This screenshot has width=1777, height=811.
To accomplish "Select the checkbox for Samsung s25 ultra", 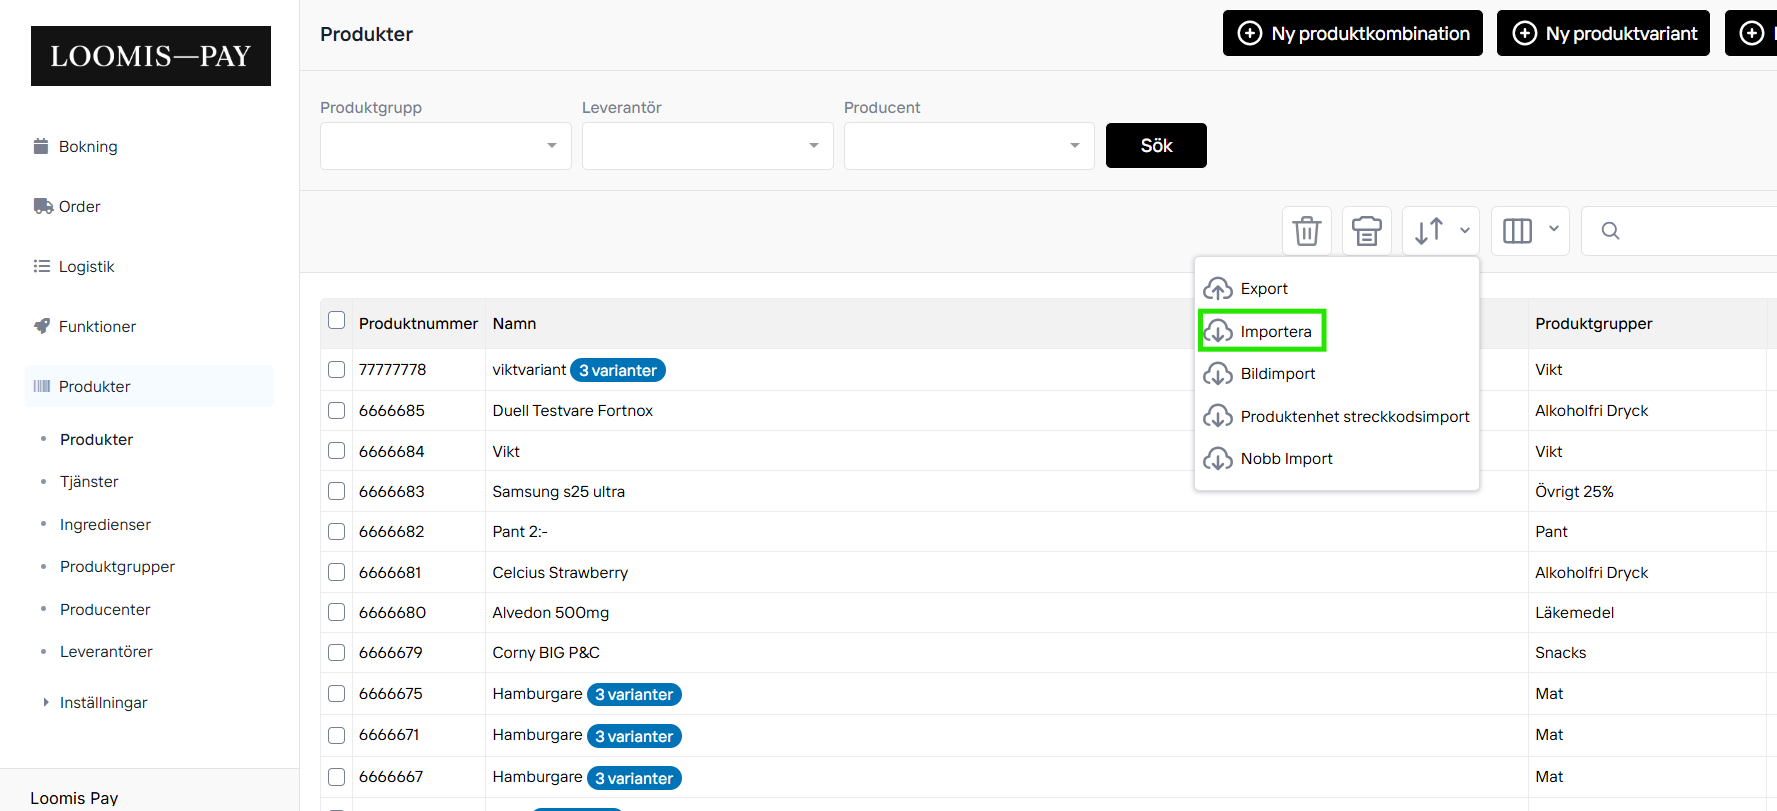I will [337, 492].
